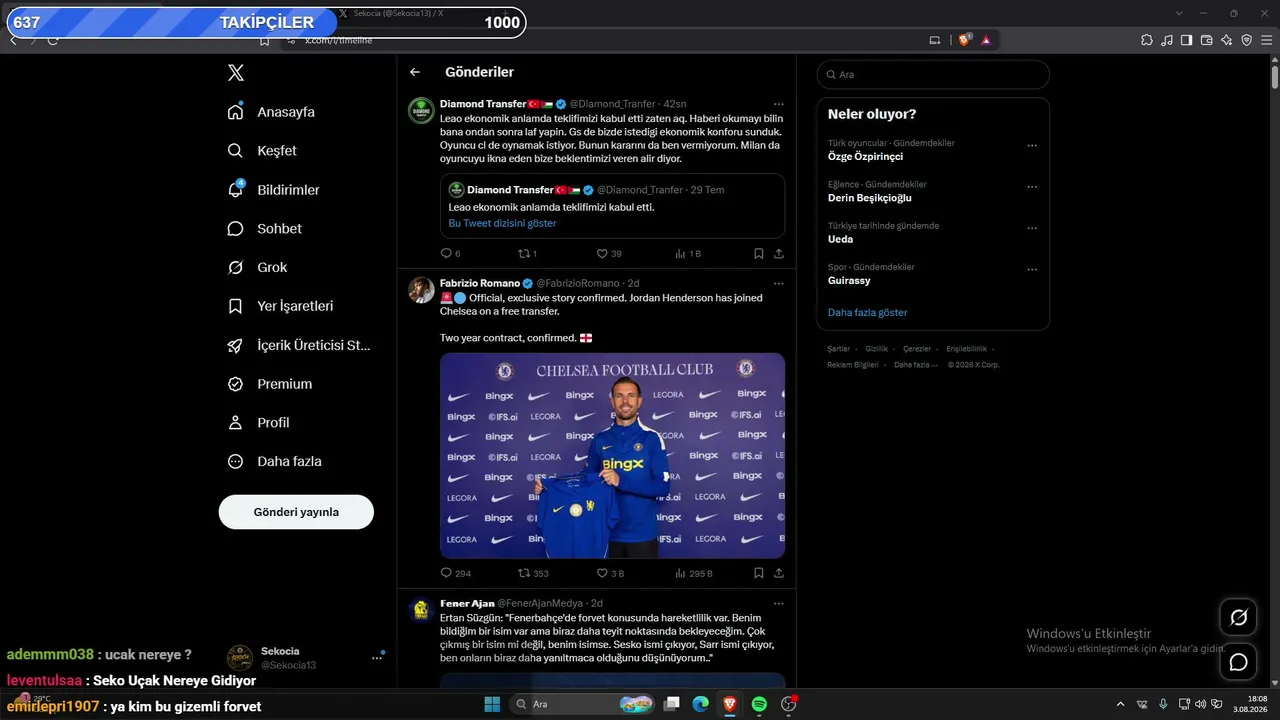Open Premium from the sidebar
This screenshot has height=720, width=1280.
click(x=269, y=385)
